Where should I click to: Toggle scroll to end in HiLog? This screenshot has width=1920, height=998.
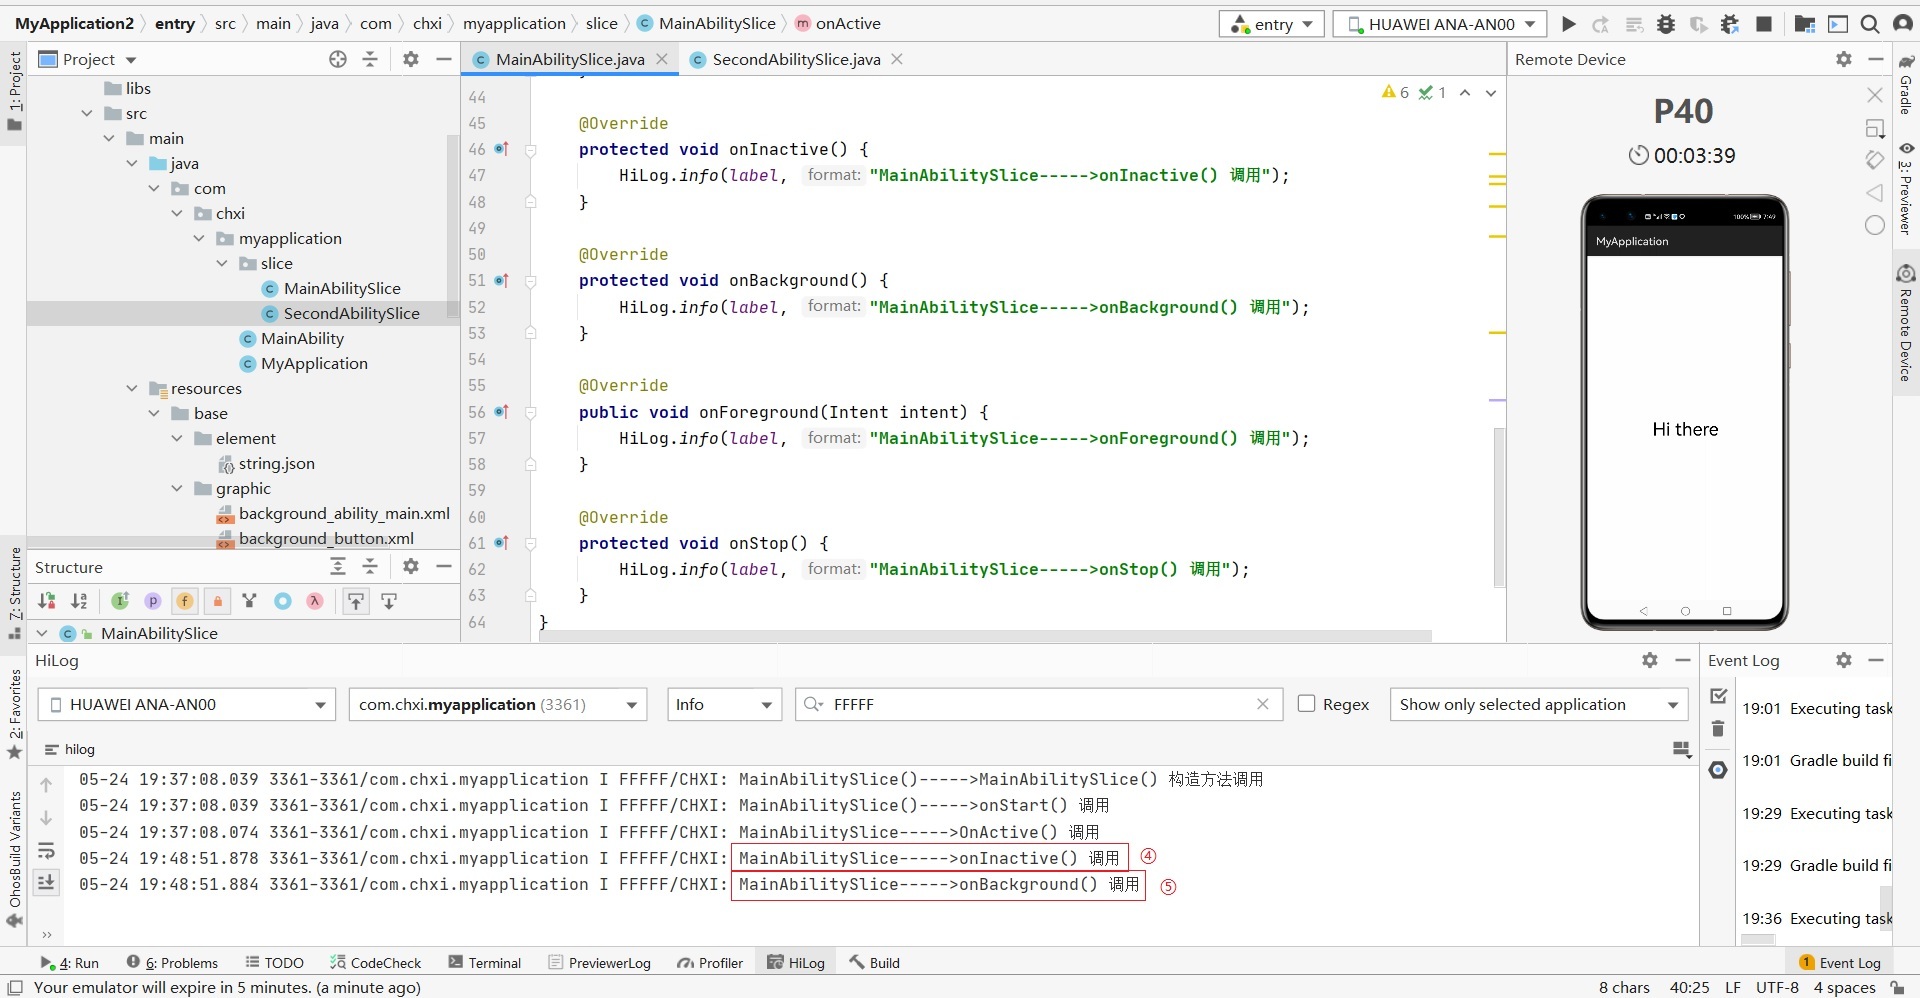pyautogui.click(x=46, y=882)
